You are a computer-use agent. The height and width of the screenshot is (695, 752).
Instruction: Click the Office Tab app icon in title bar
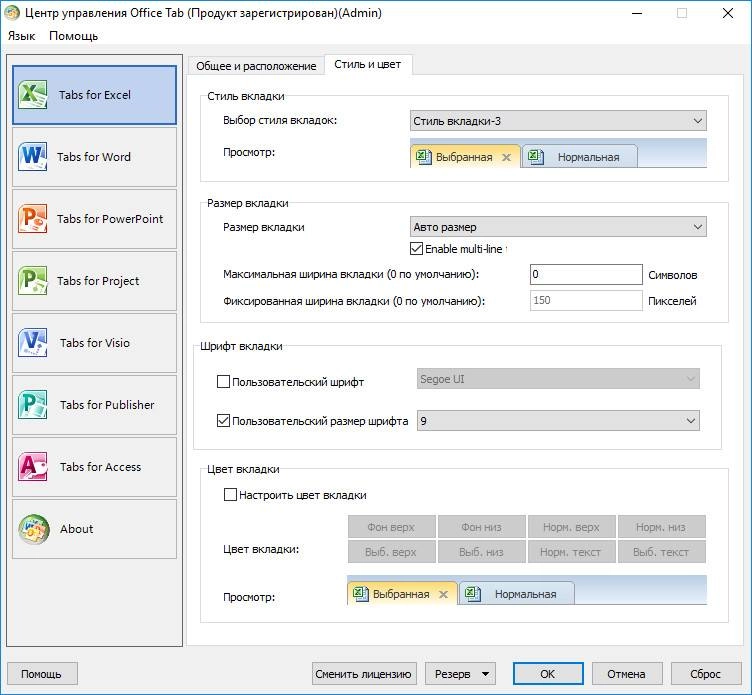(x=12, y=13)
